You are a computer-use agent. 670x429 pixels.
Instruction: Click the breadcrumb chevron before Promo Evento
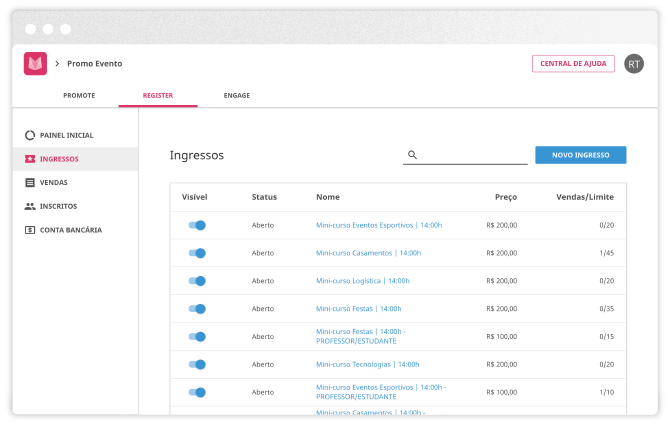[57, 64]
